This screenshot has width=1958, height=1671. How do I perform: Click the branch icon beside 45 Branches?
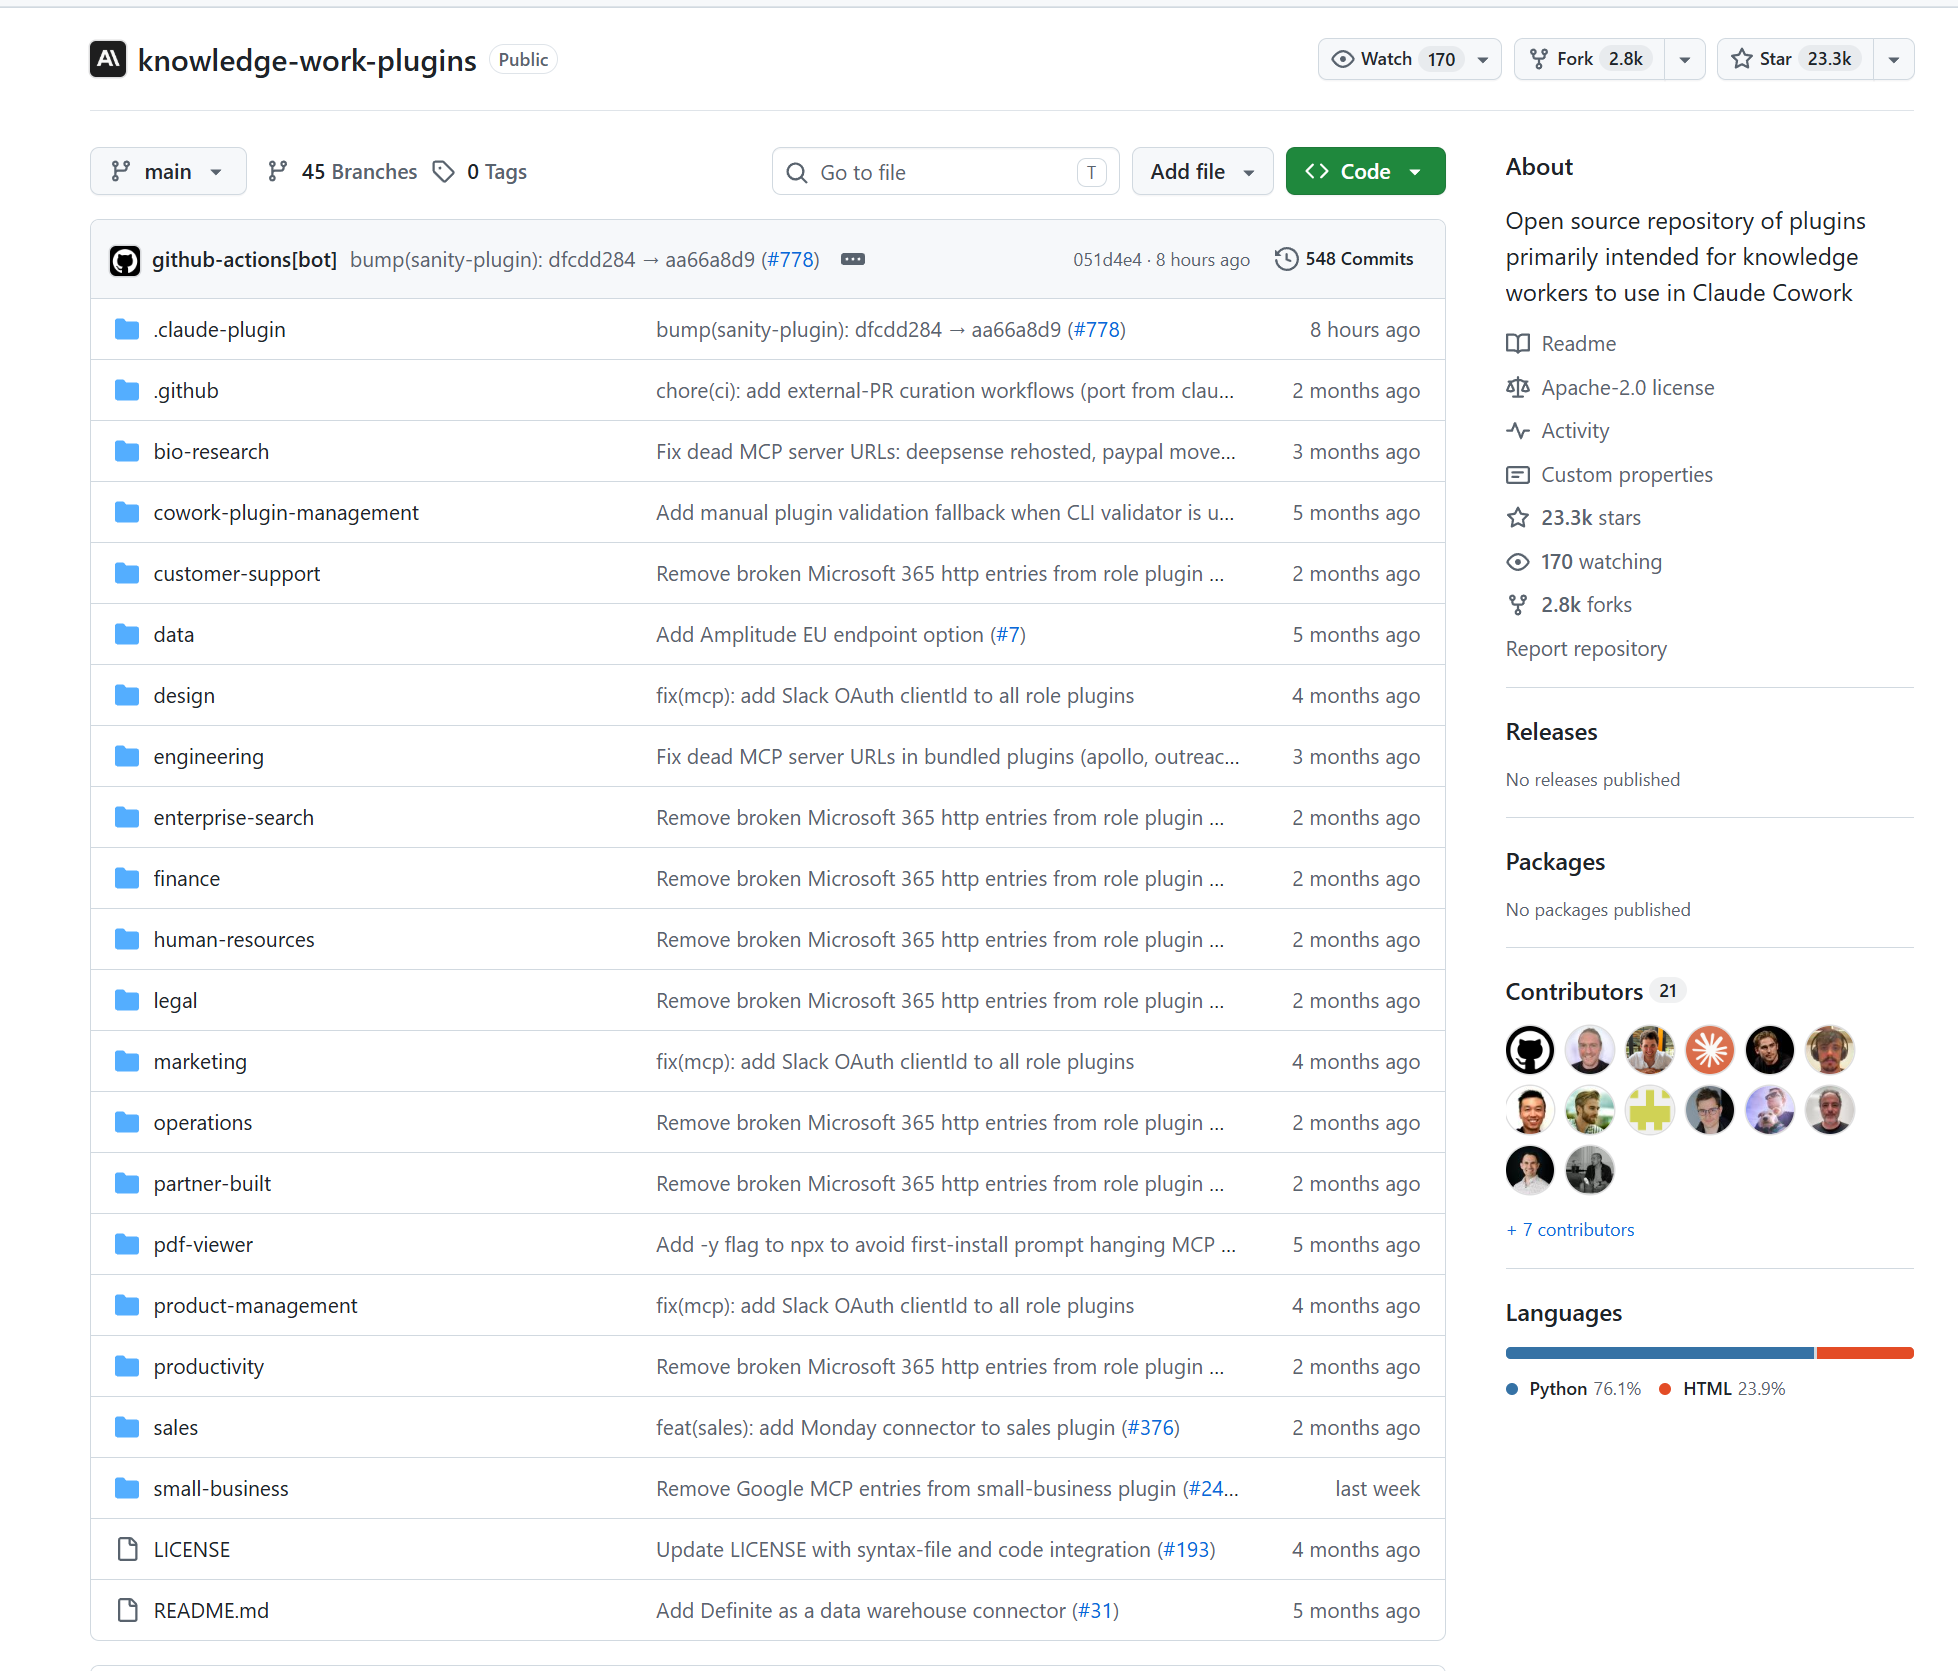coord(278,172)
